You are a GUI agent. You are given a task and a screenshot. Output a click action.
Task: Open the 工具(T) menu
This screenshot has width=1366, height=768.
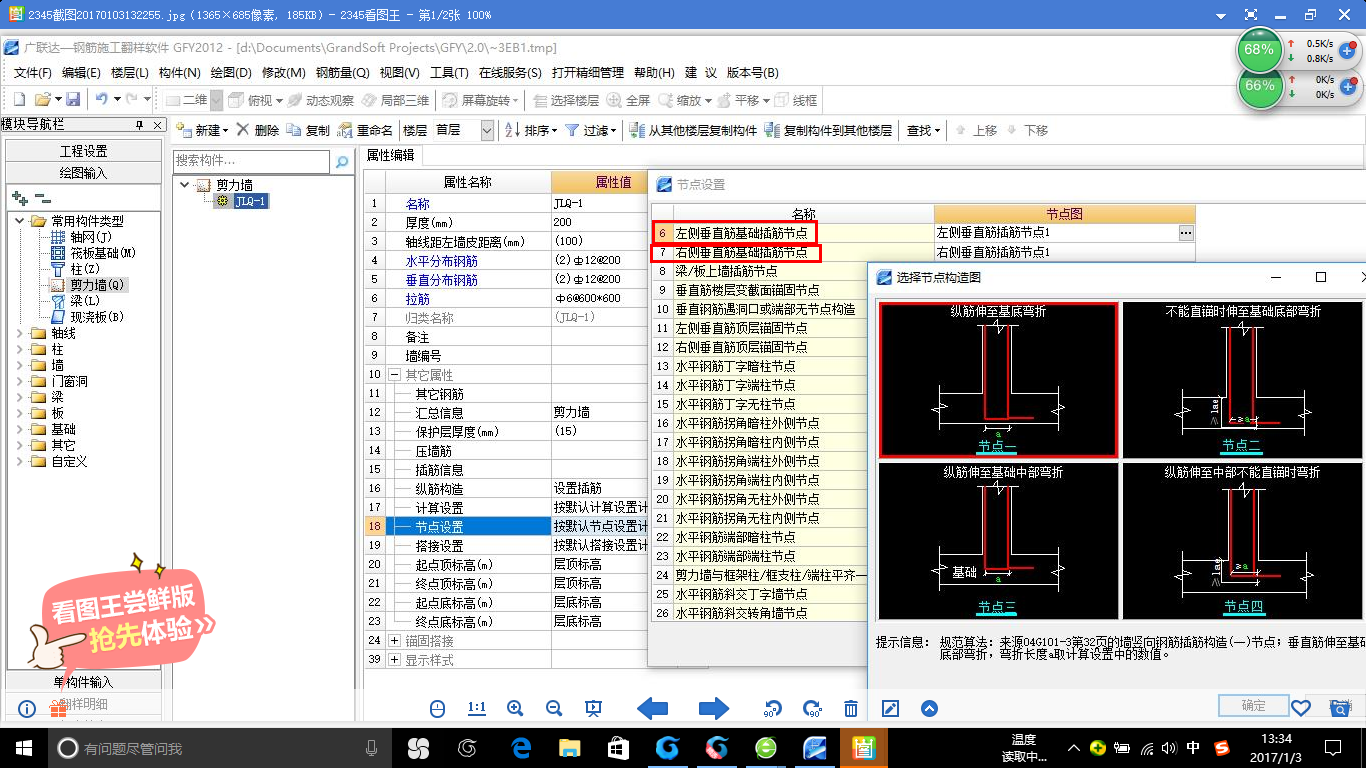(449, 72)
